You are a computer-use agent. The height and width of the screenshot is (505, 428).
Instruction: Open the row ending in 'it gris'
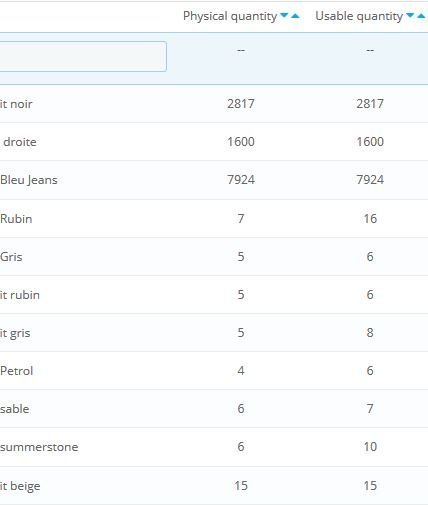[x=214, y=333]
